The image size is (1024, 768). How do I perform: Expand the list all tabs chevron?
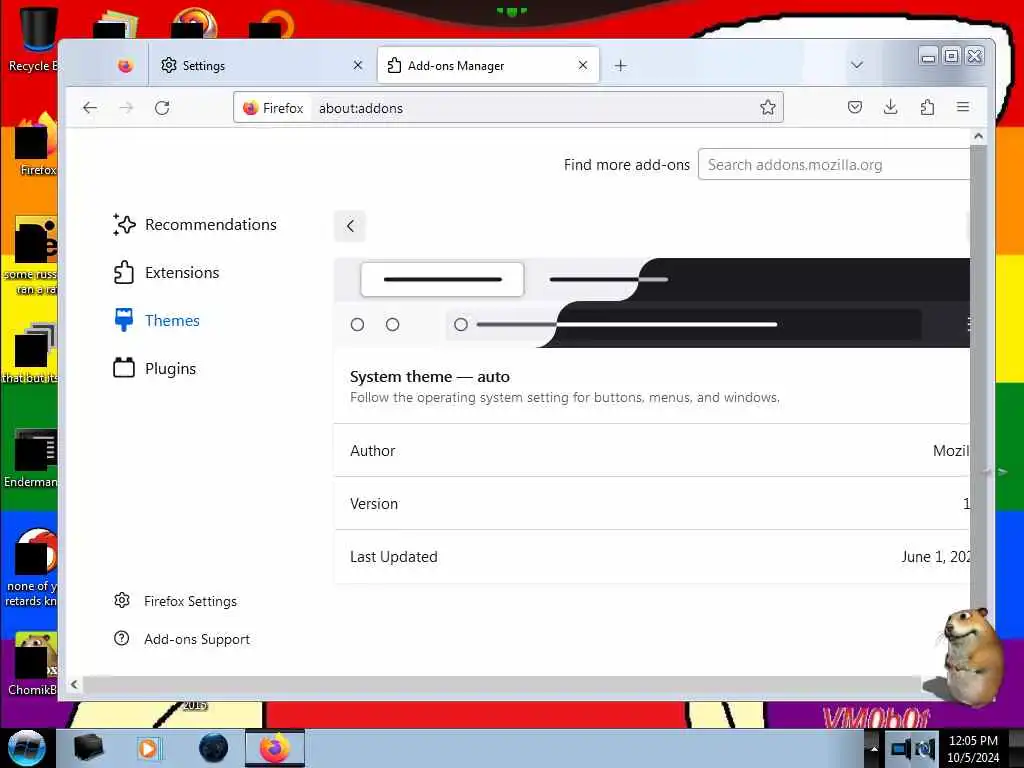tap(857, 65)
